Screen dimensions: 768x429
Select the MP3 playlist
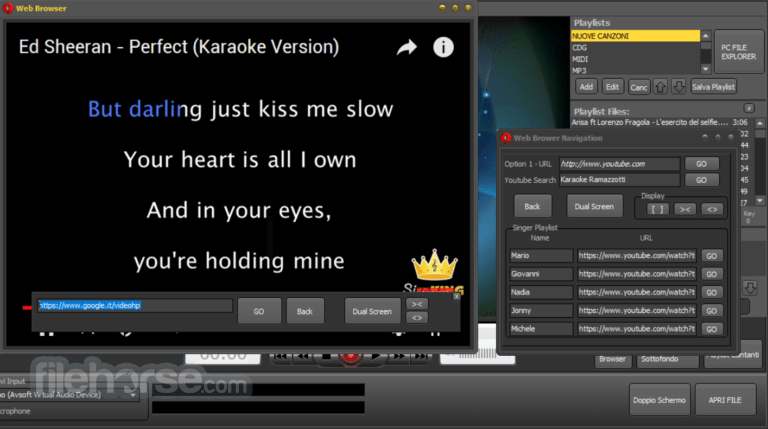click(x=635, y=71)
